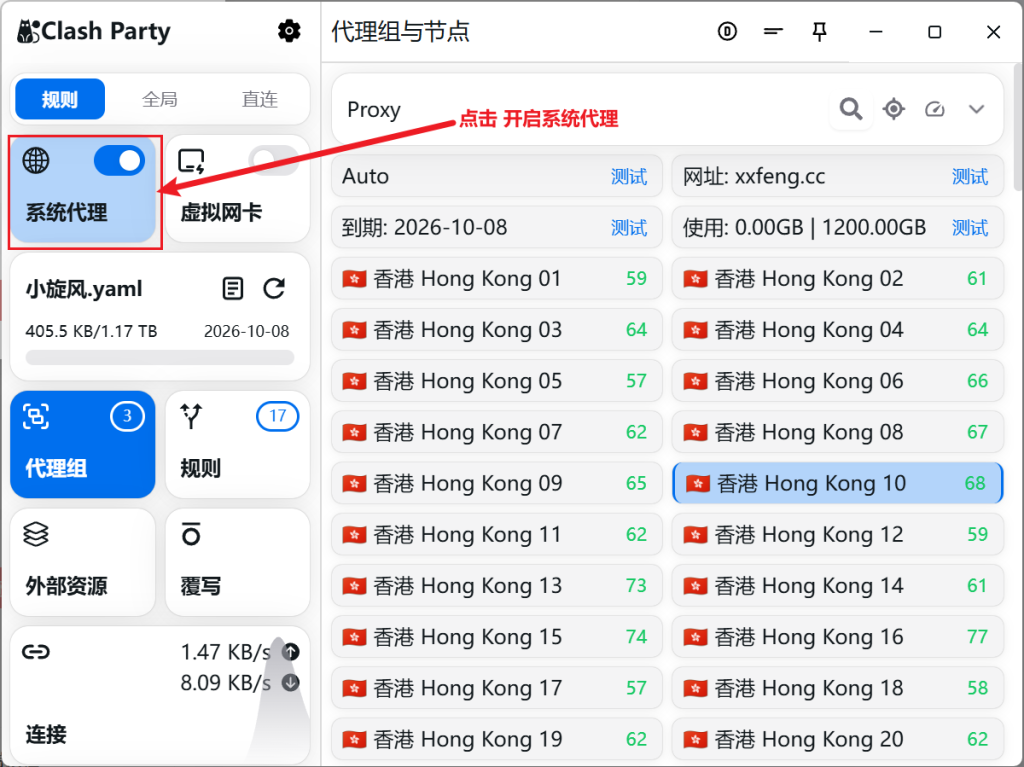Click refresh icon for 小旋风.yaml profile
1024x767 pixels.
pyautogui.click(x=274, y=289)
